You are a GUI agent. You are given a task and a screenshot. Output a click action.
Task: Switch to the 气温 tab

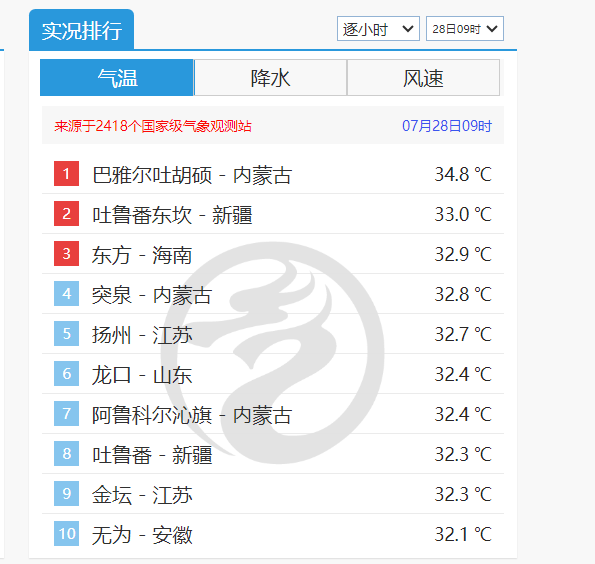pyautogui.click(x=117, y=77)
